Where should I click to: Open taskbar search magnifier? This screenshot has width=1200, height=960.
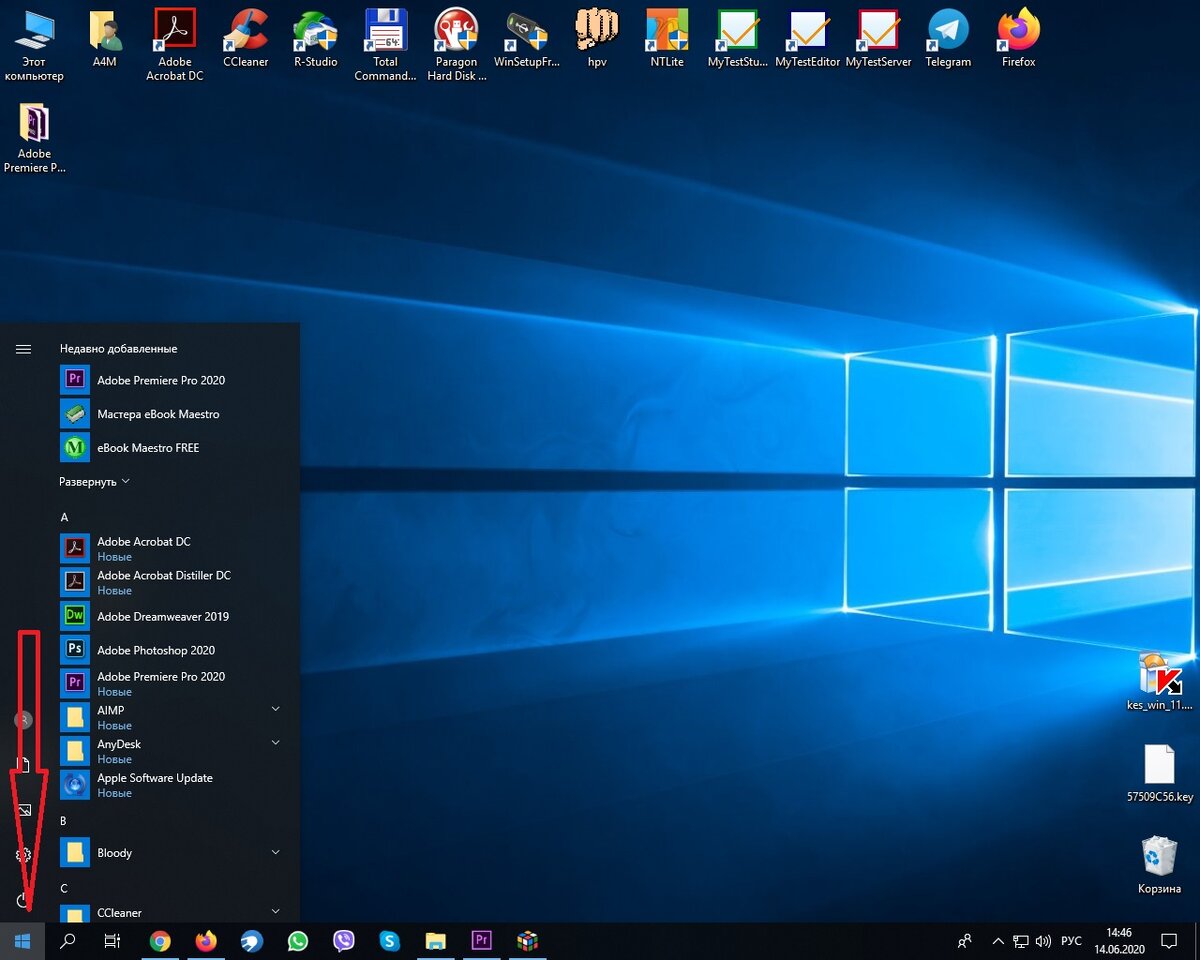(x=68, y=941)
